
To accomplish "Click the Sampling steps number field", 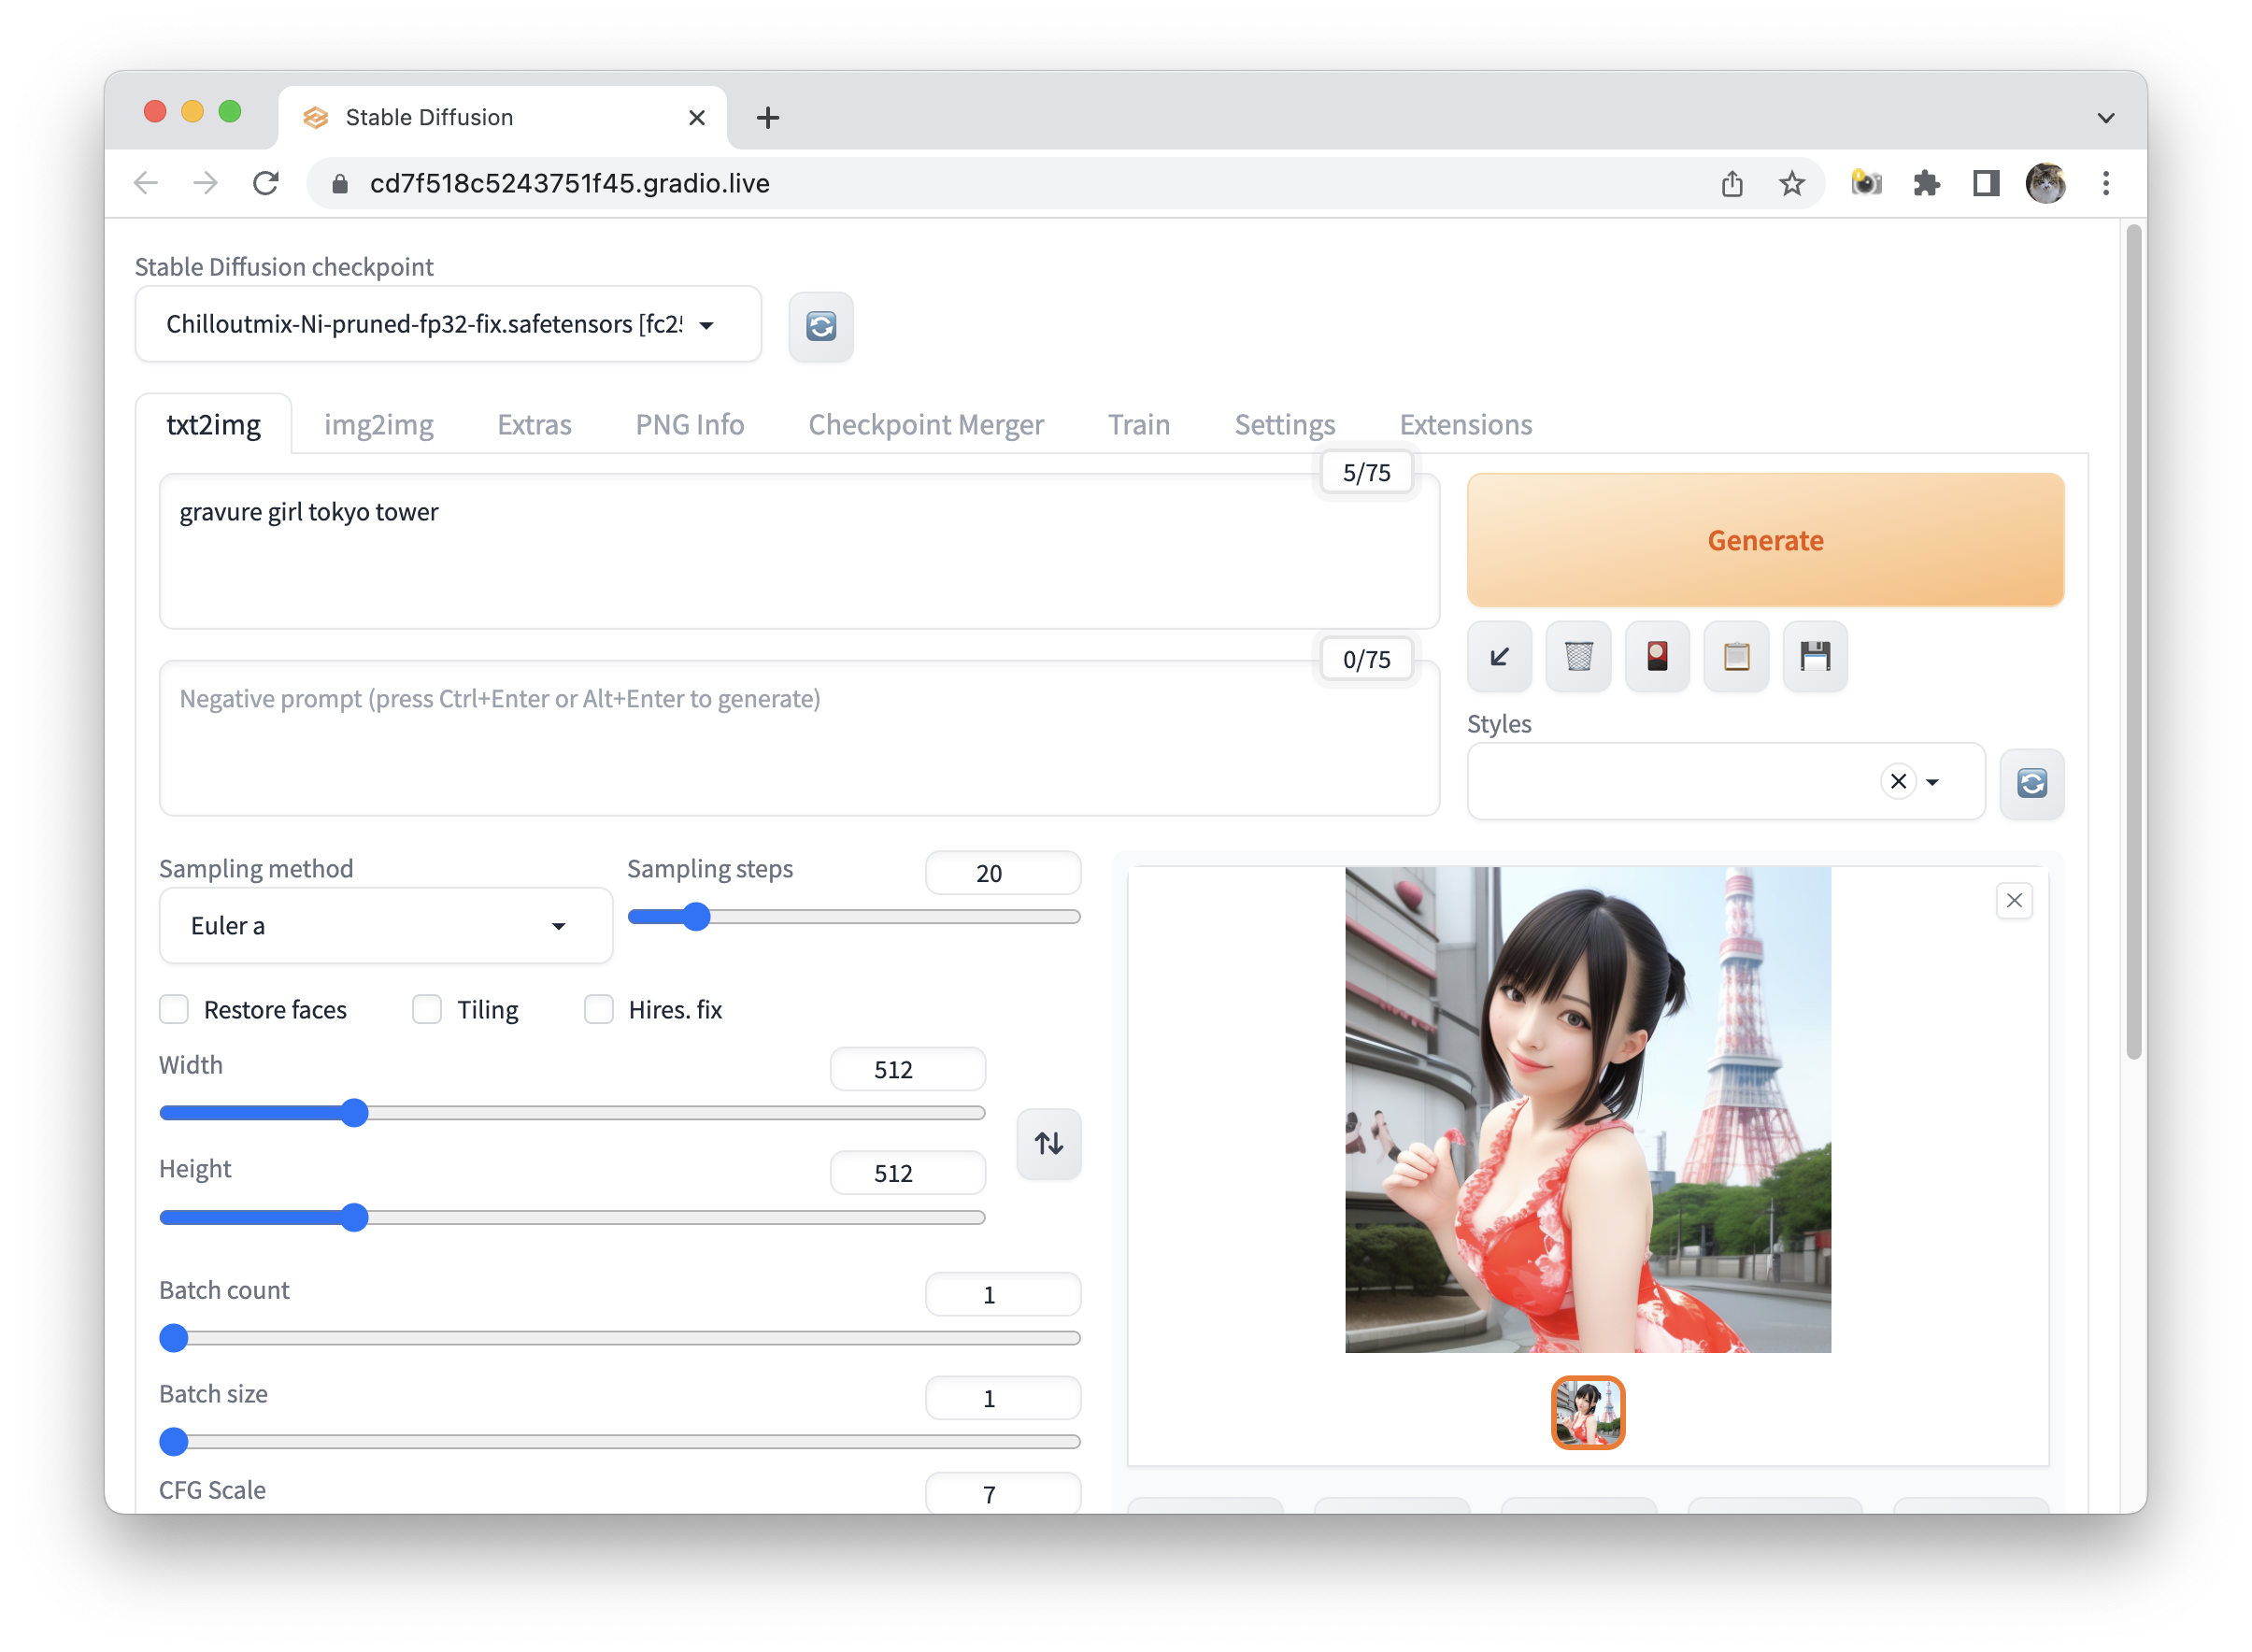I will tap(1003, 873).
